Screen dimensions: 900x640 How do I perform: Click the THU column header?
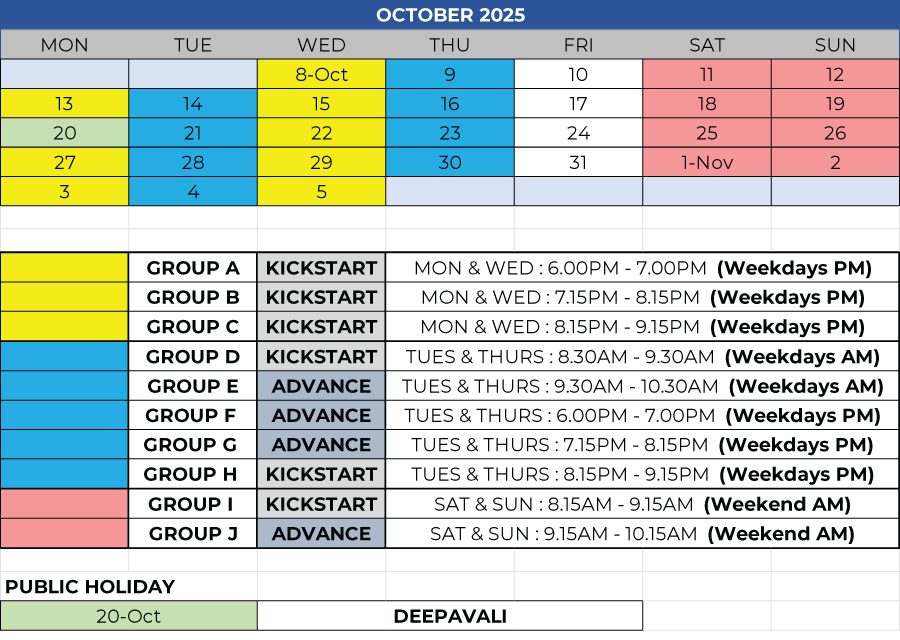(450, 45)
